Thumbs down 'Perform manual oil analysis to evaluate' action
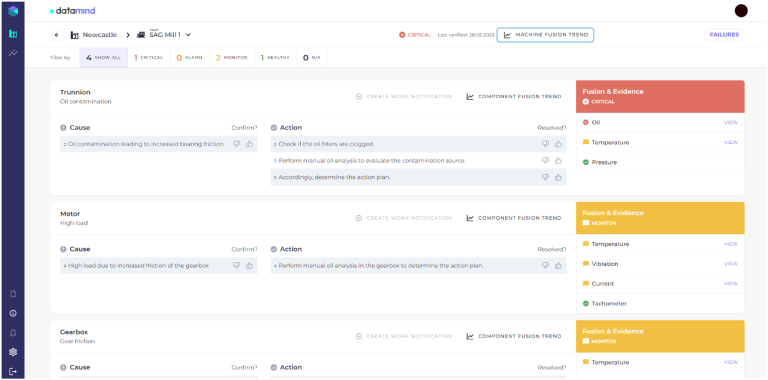The height and width of the screenshot is (380, 768). coord(545,161)
